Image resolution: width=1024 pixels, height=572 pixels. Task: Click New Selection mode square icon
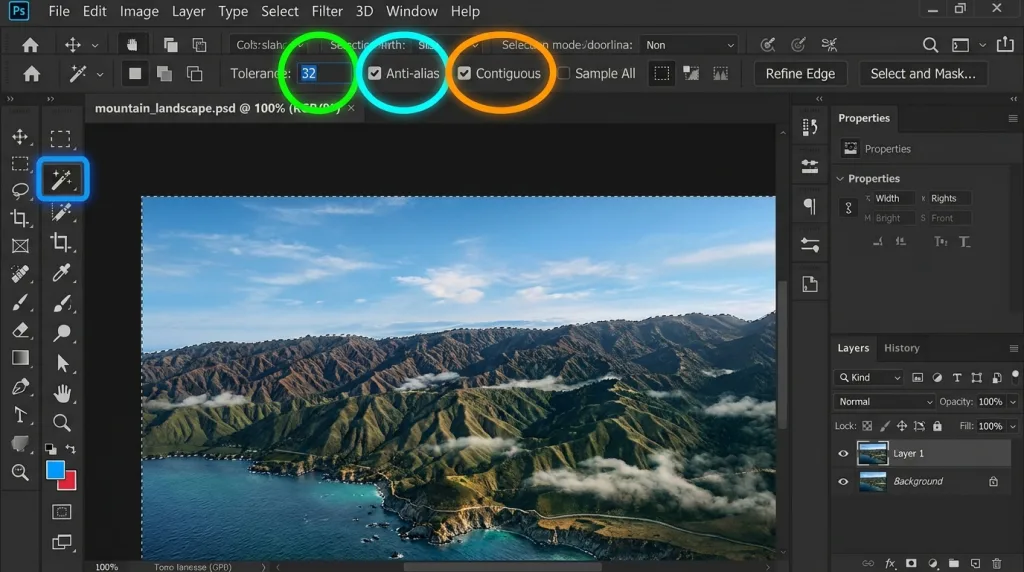(x=135, y=74)
